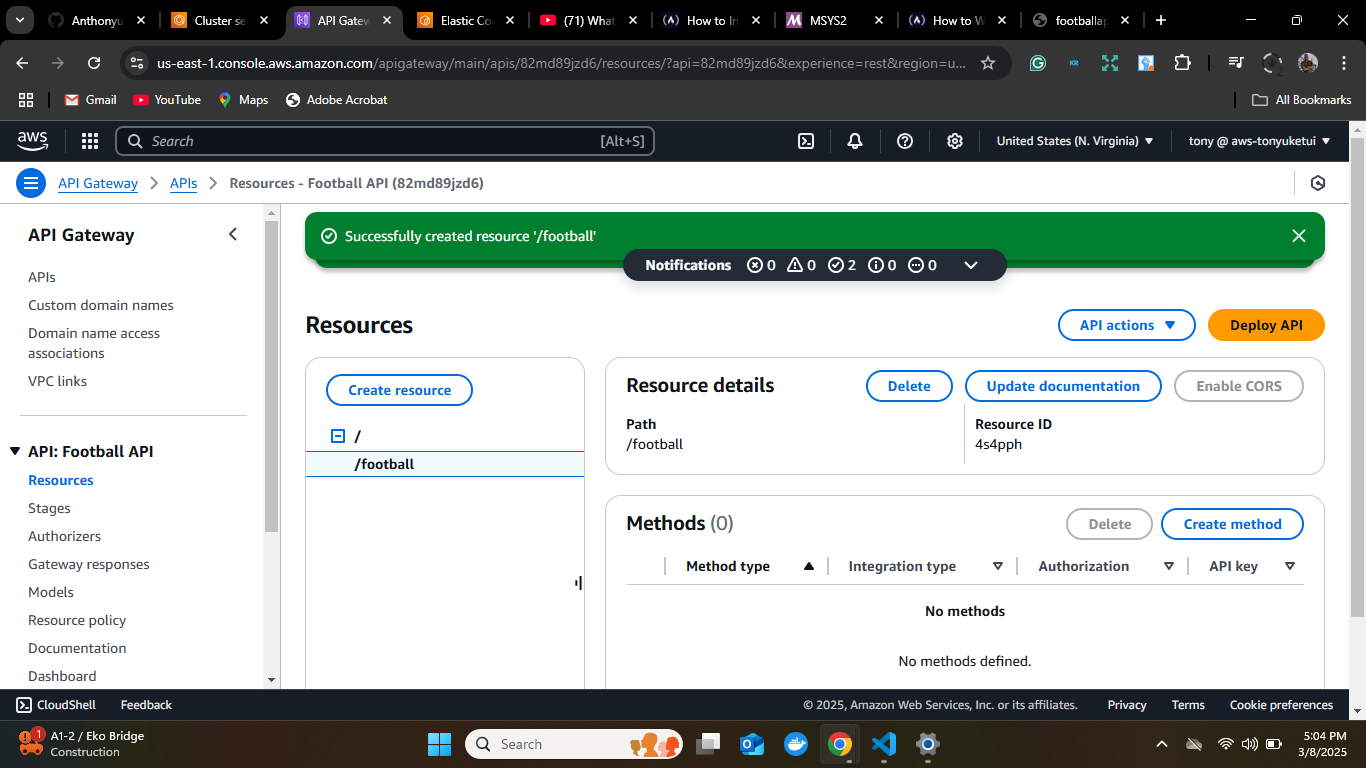Open the Chrome extensions puzzle icon
The image size is (1366, 768).
[1182, 63]
